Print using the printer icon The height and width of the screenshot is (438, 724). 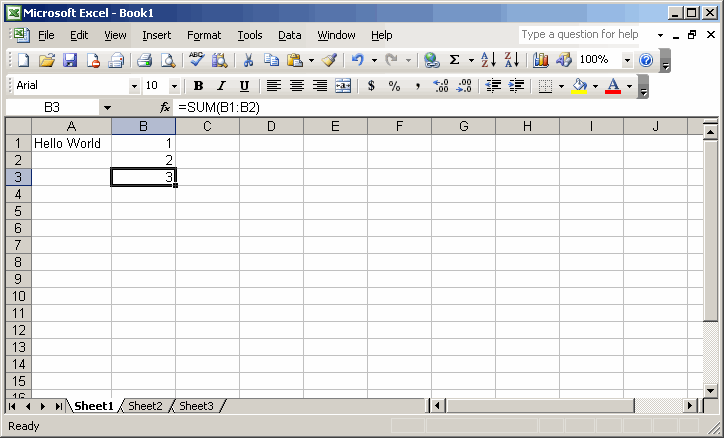[x=145, y=60]
